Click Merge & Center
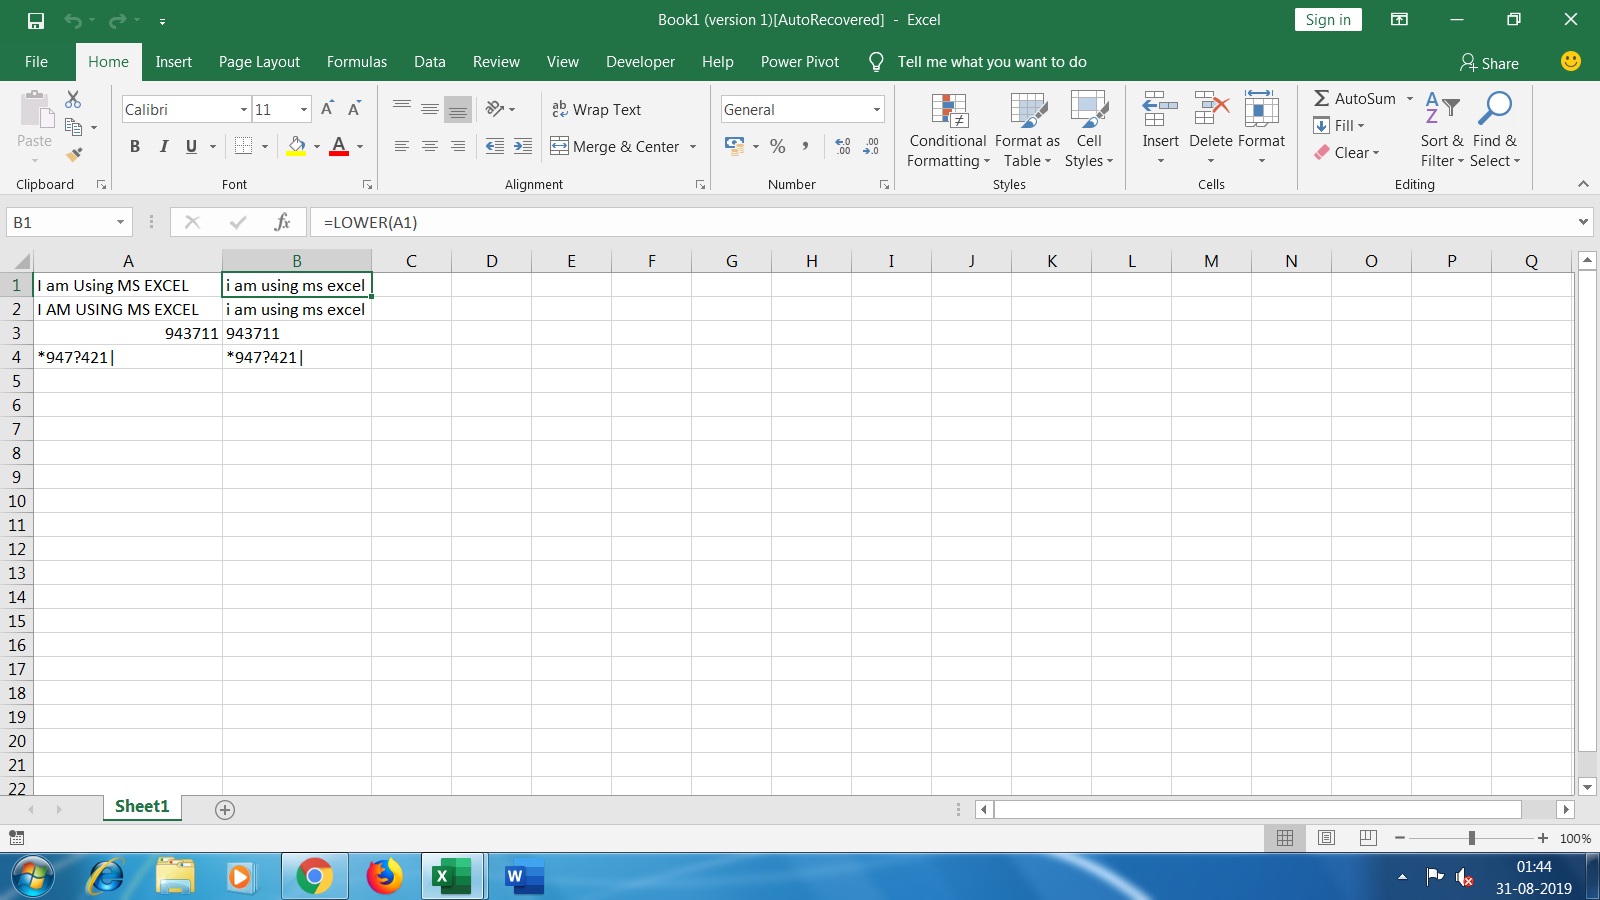The height and width of the screenshot is (900, 1600). point(614,146)
